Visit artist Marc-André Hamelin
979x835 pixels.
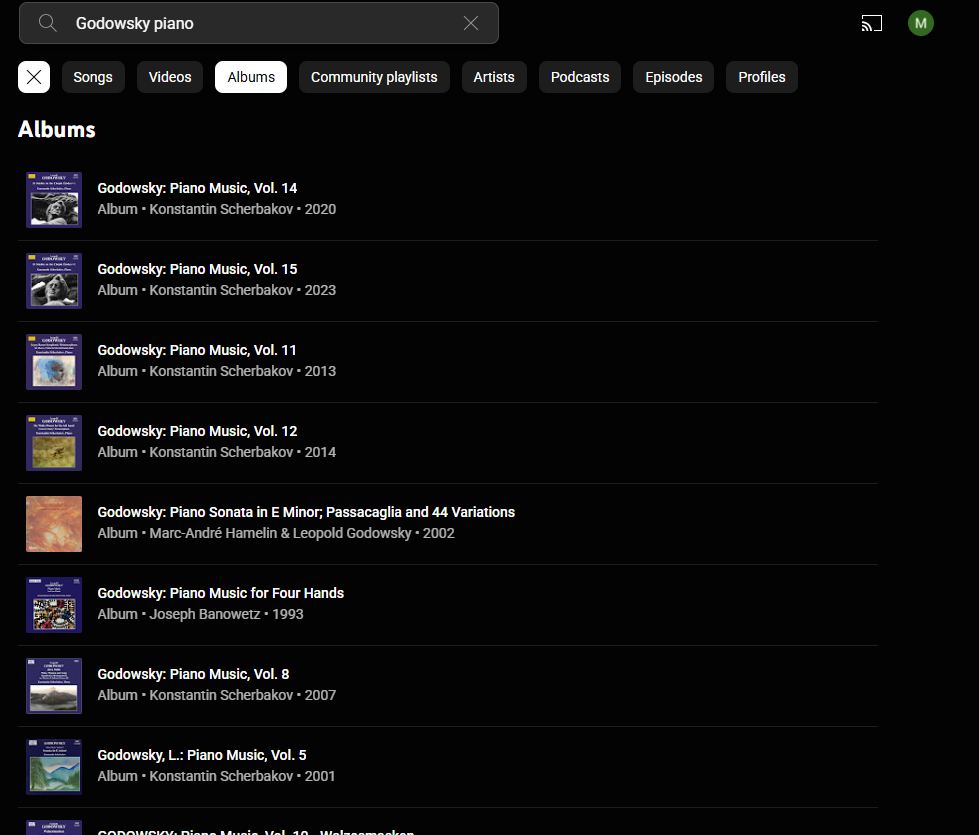pyautogui.click(x=213, y=533)
